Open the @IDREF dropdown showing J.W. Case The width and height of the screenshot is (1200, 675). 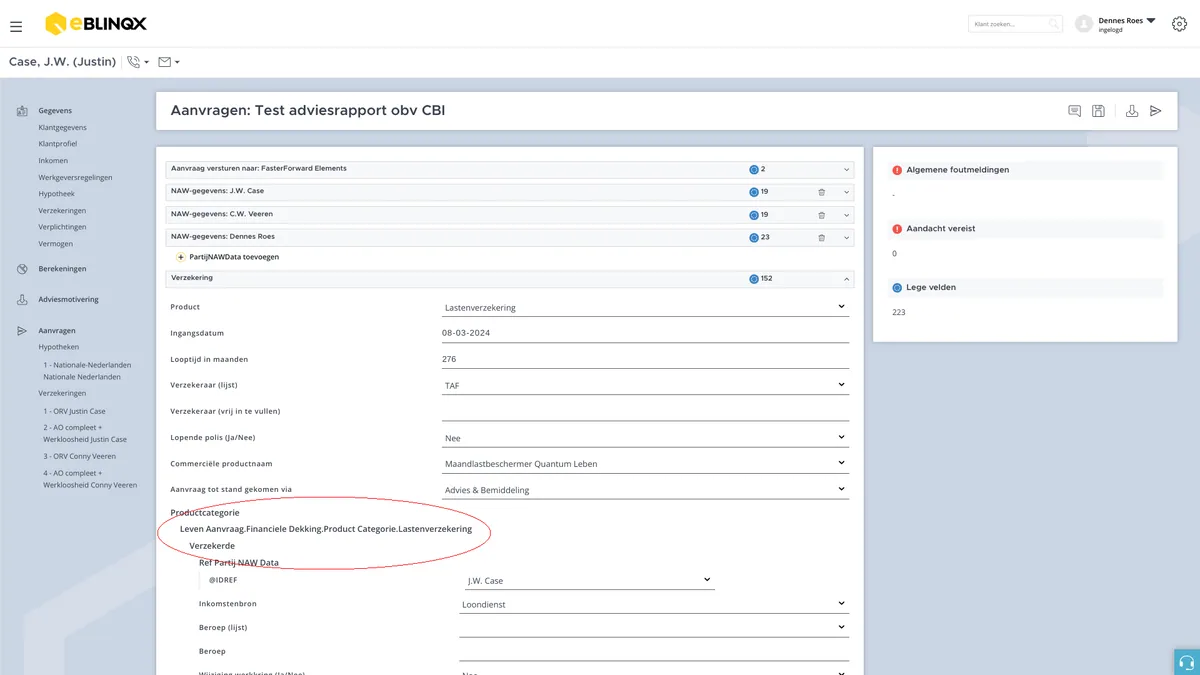[x=589, y=580]
